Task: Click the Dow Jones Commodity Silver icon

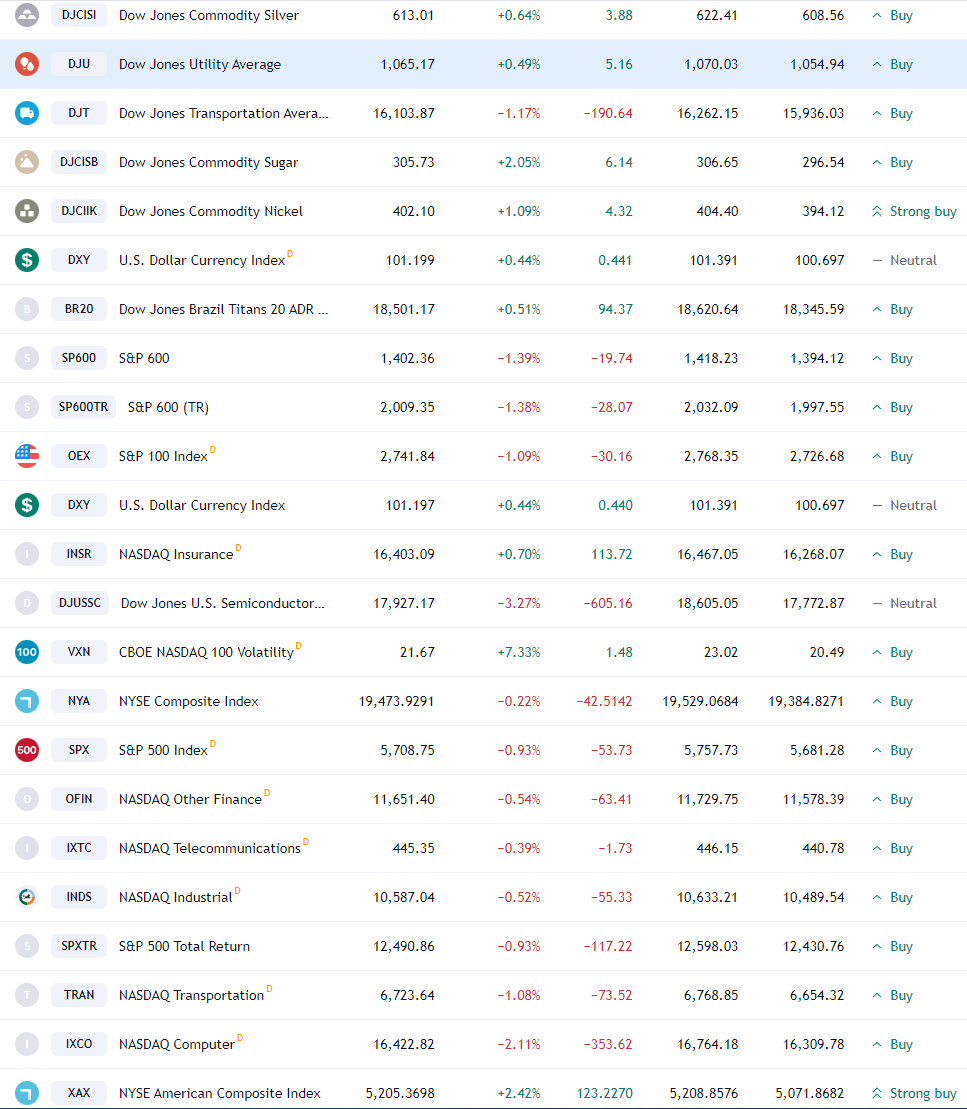Action: [27, 15]
